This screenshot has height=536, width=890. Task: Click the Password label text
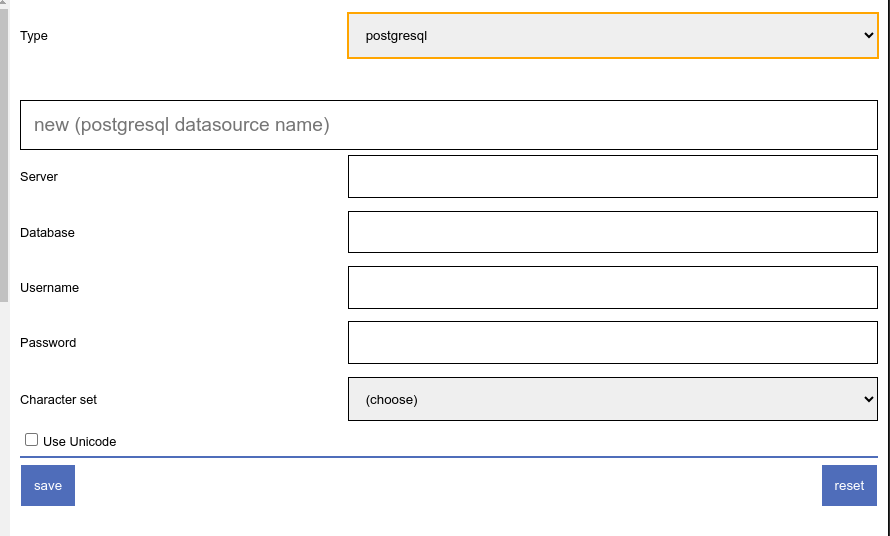[x=48, y=343]
